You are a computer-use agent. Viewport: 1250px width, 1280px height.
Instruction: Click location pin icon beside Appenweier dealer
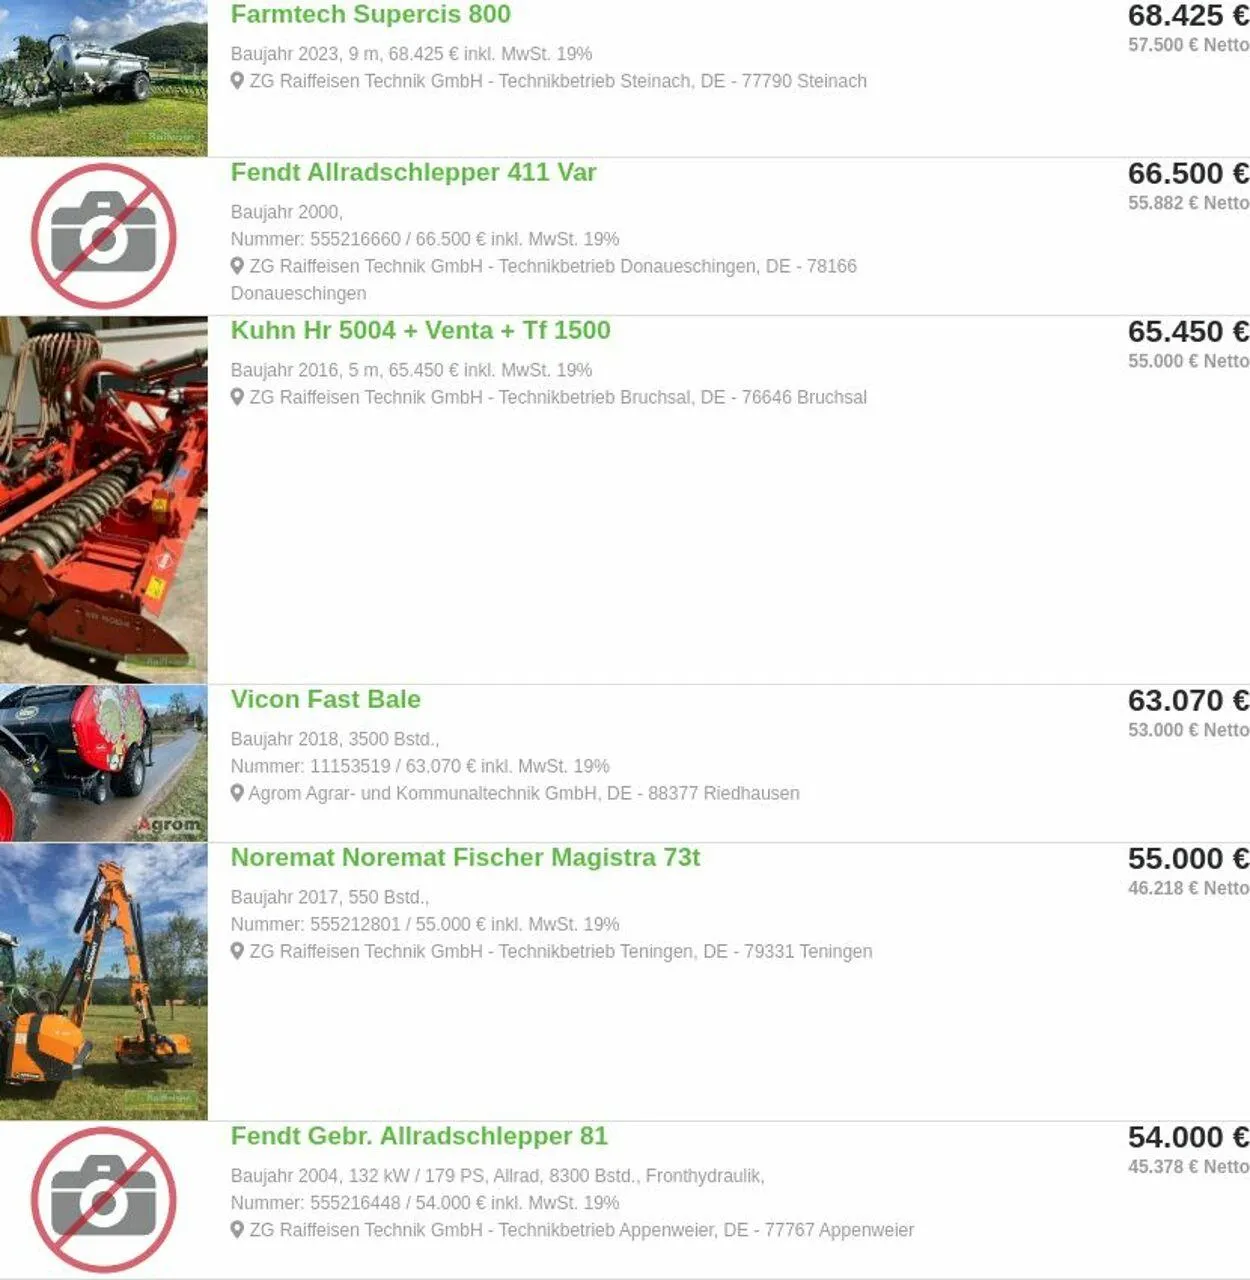[237, 1230]
